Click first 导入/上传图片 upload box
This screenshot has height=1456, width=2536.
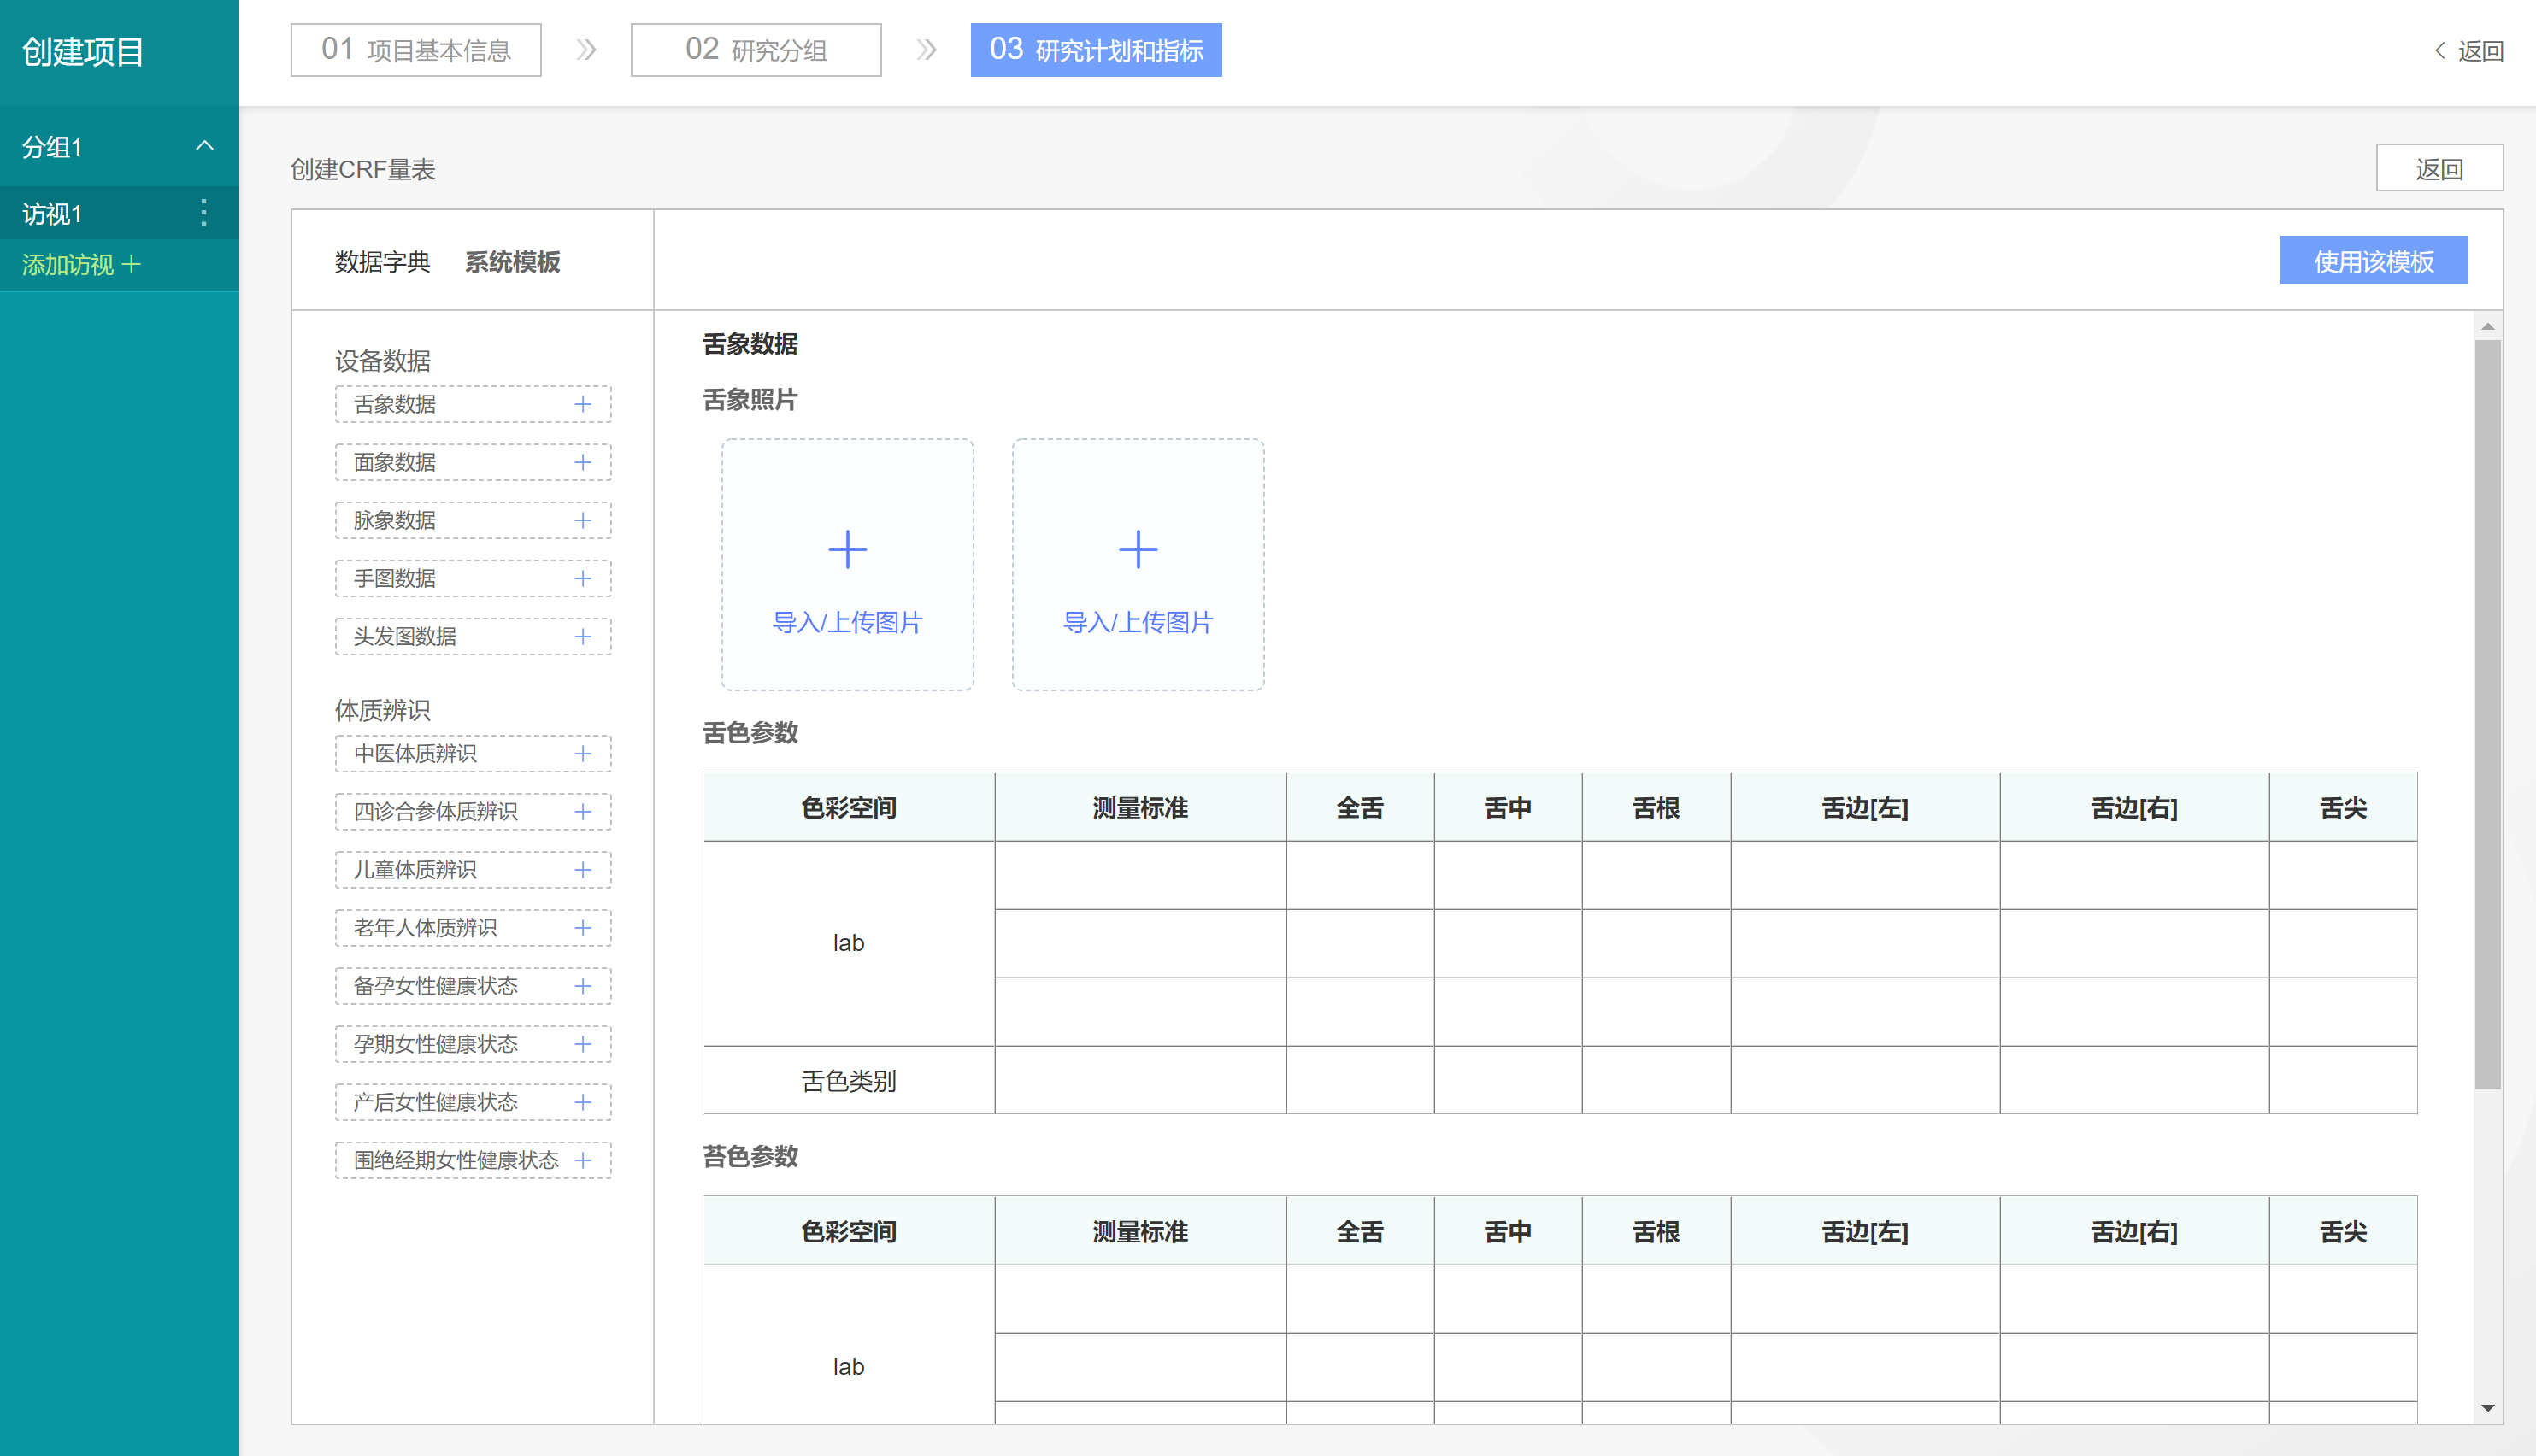847,565
